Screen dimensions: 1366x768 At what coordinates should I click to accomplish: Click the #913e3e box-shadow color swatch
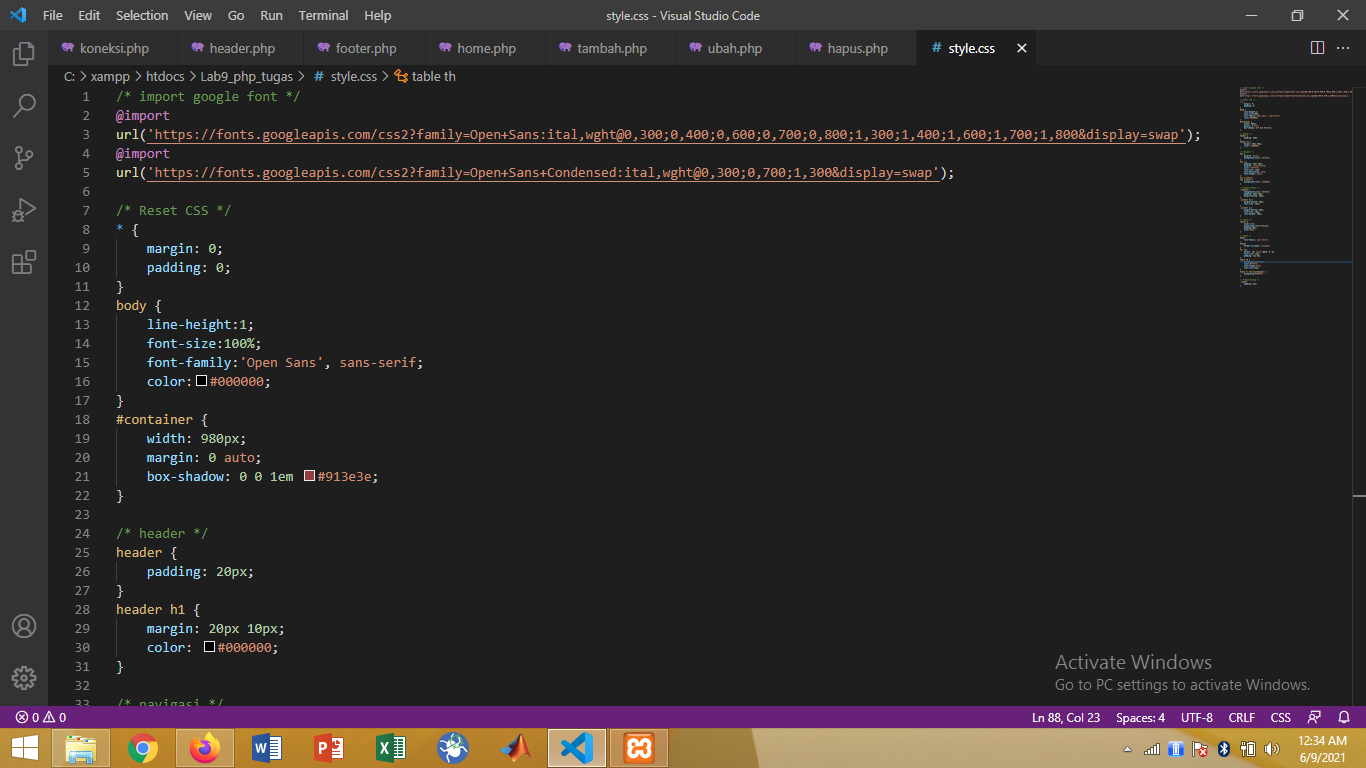pyautogui.click(x=309, y=476)
